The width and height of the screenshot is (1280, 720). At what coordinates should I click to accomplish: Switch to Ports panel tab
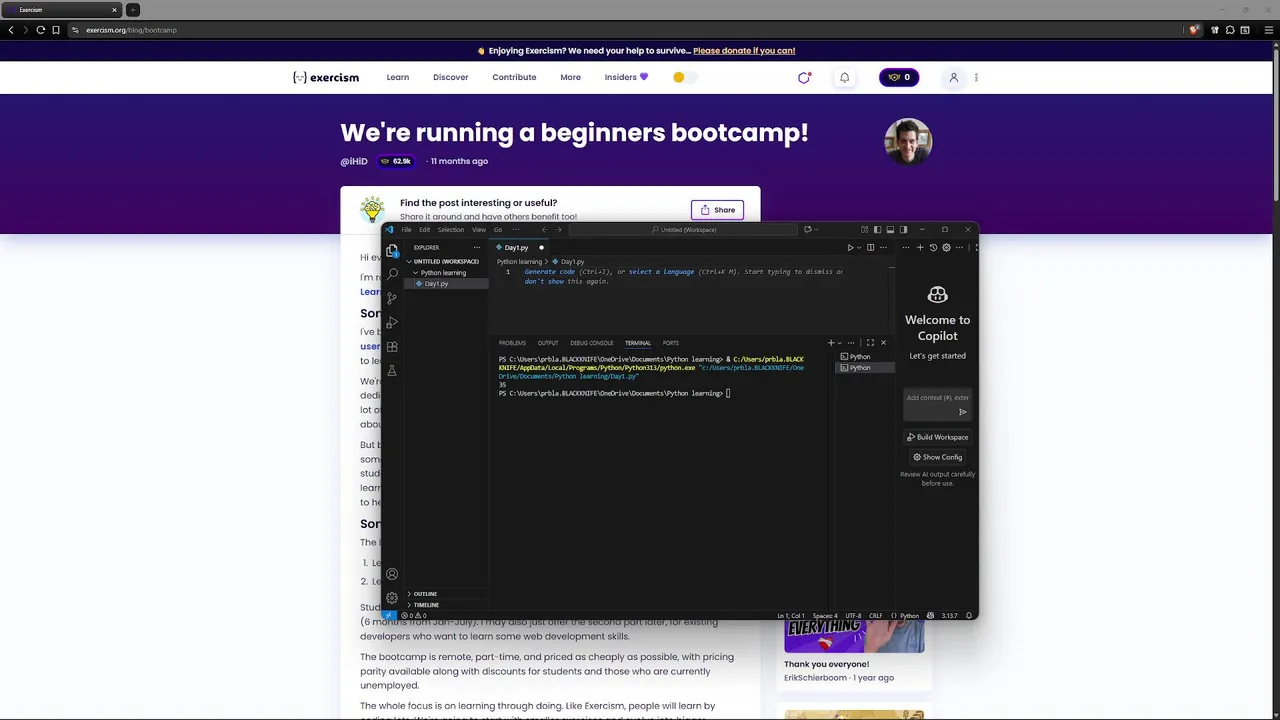coord(670,343)
